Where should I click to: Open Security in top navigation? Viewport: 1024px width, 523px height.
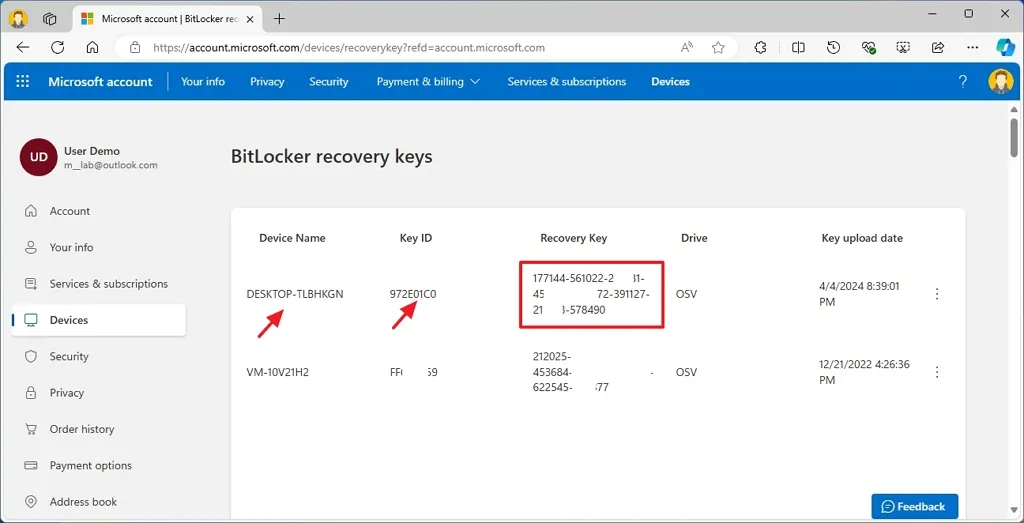328,82
